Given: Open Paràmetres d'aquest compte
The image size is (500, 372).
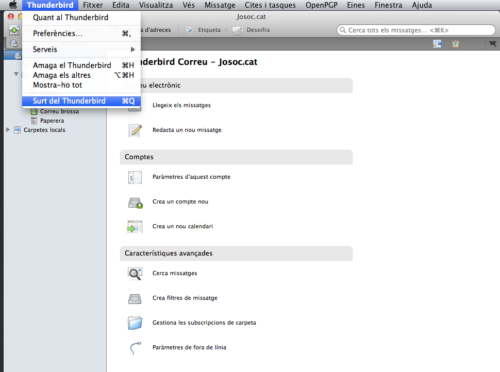Looking at the screenshot, I should (x=191, y=177).
